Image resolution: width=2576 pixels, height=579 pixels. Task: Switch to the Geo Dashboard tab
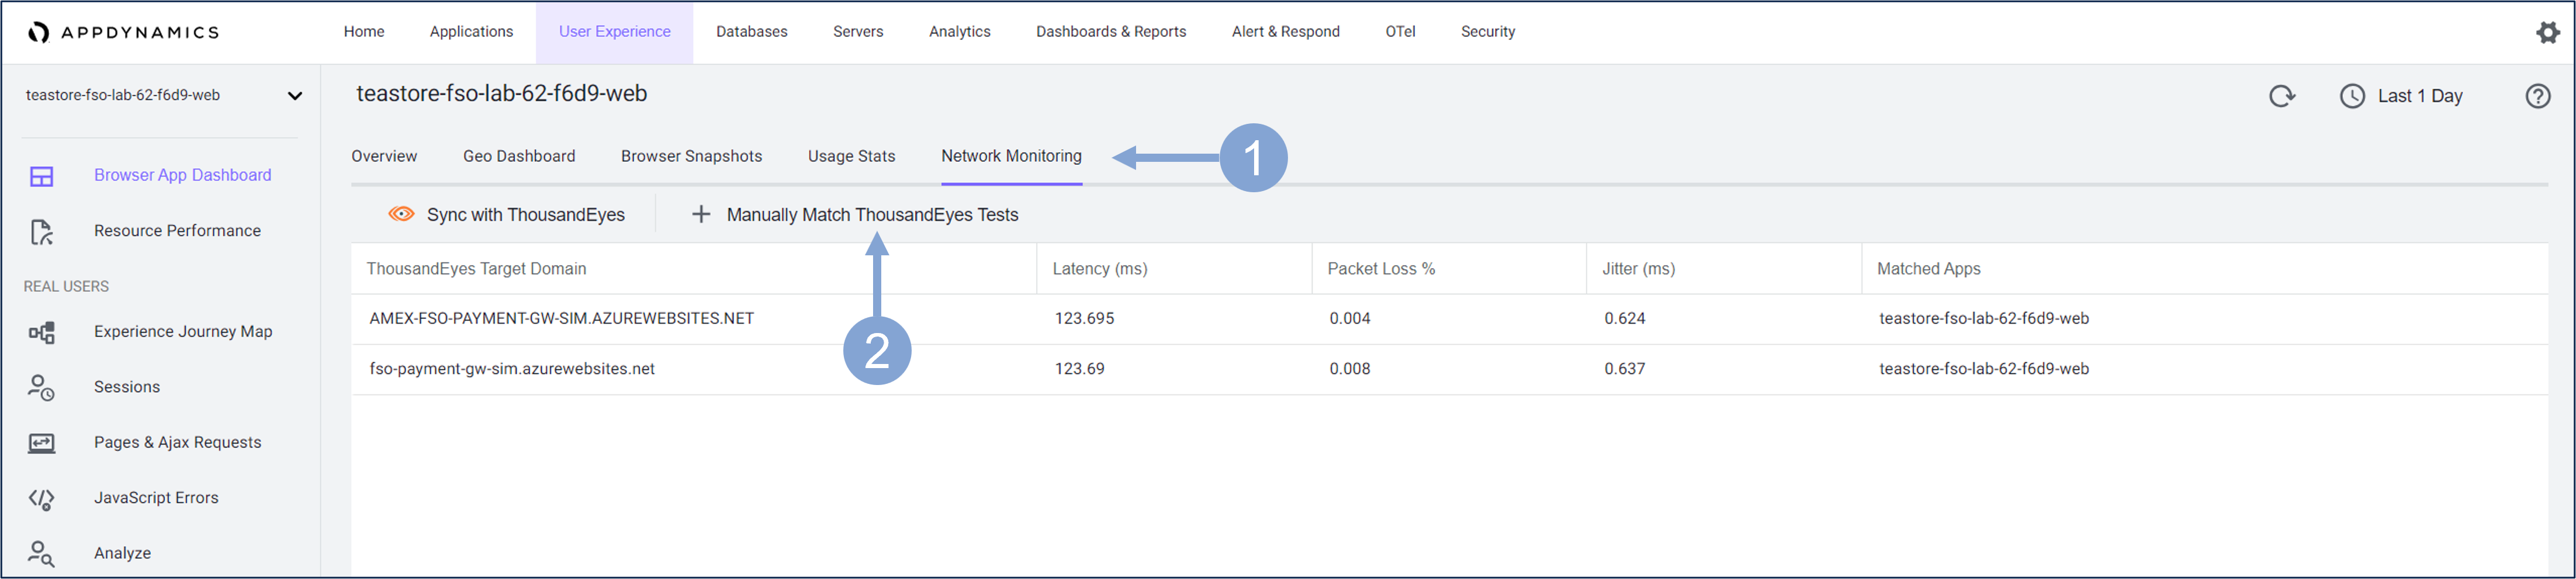pos(518,156)
